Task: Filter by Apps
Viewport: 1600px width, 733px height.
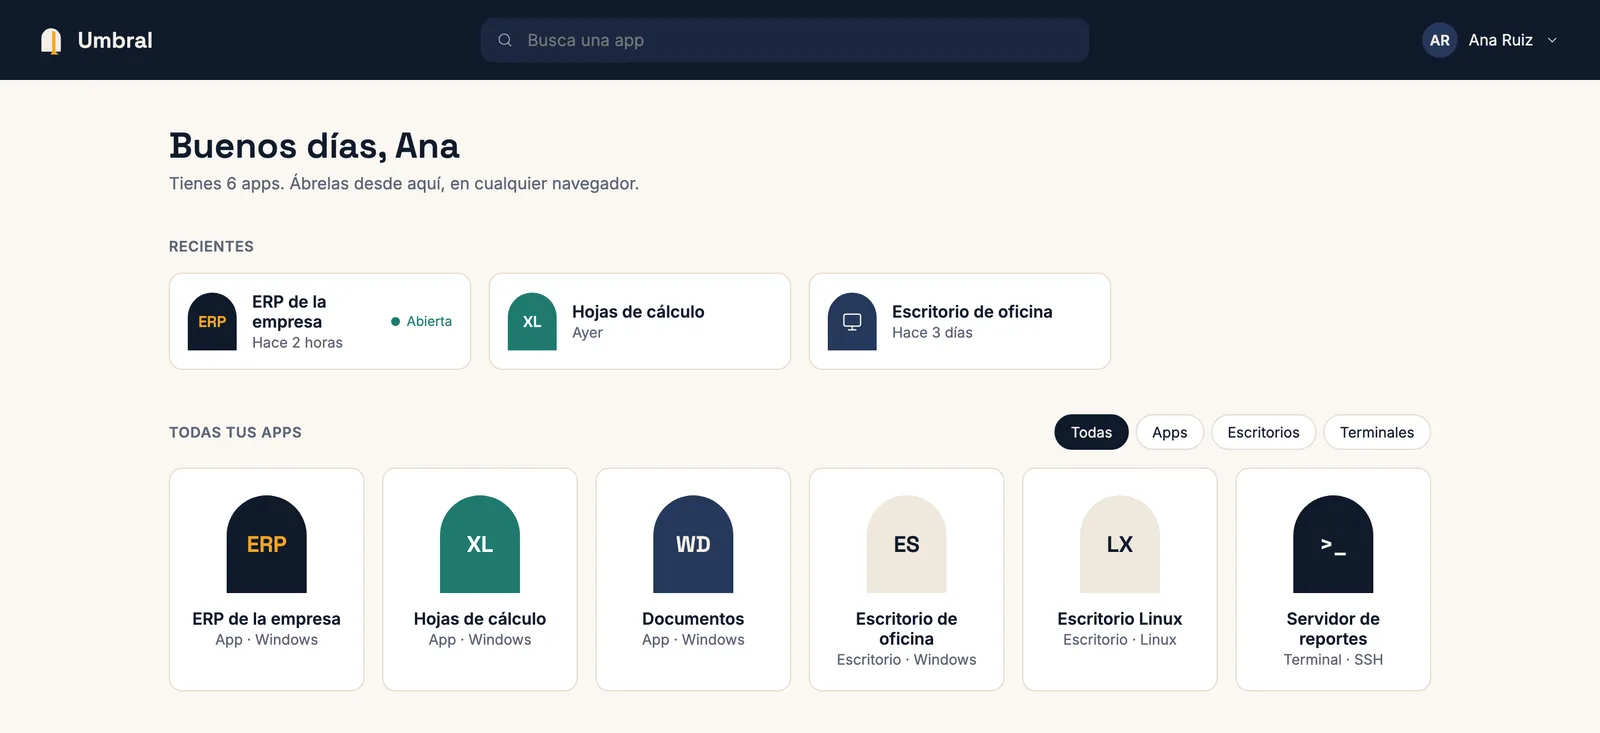Action: point(1170,432)
